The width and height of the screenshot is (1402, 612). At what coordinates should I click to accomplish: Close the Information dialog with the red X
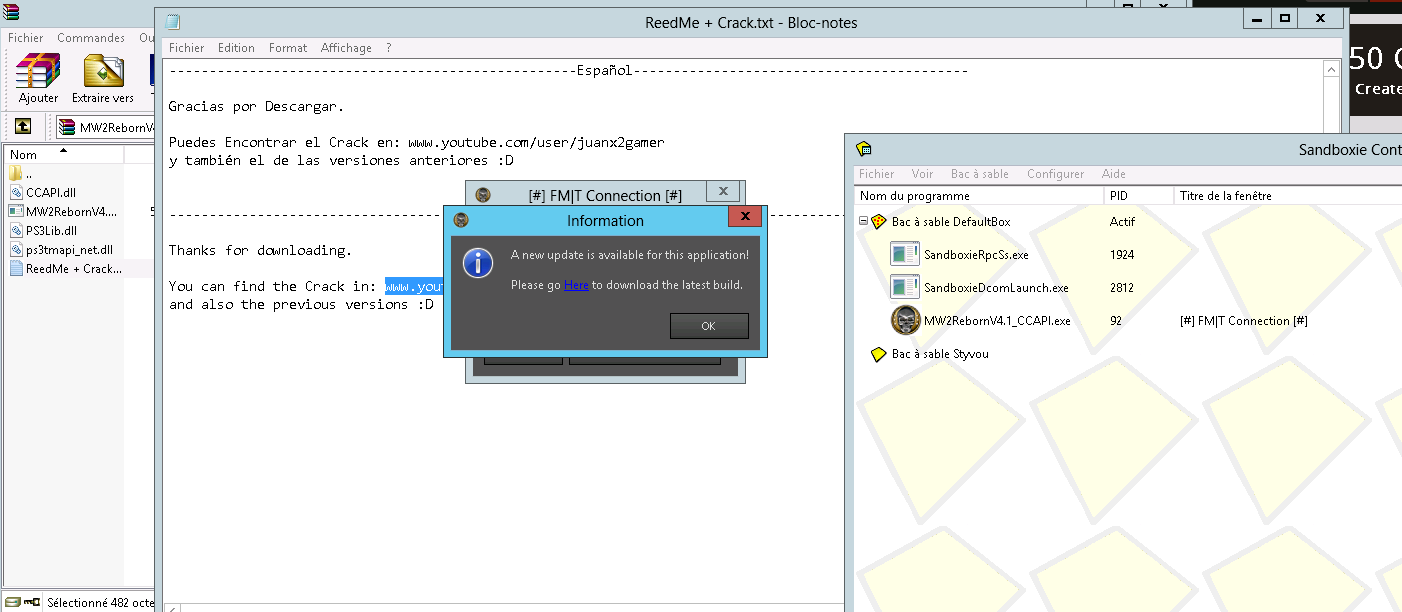click(745, 215)
